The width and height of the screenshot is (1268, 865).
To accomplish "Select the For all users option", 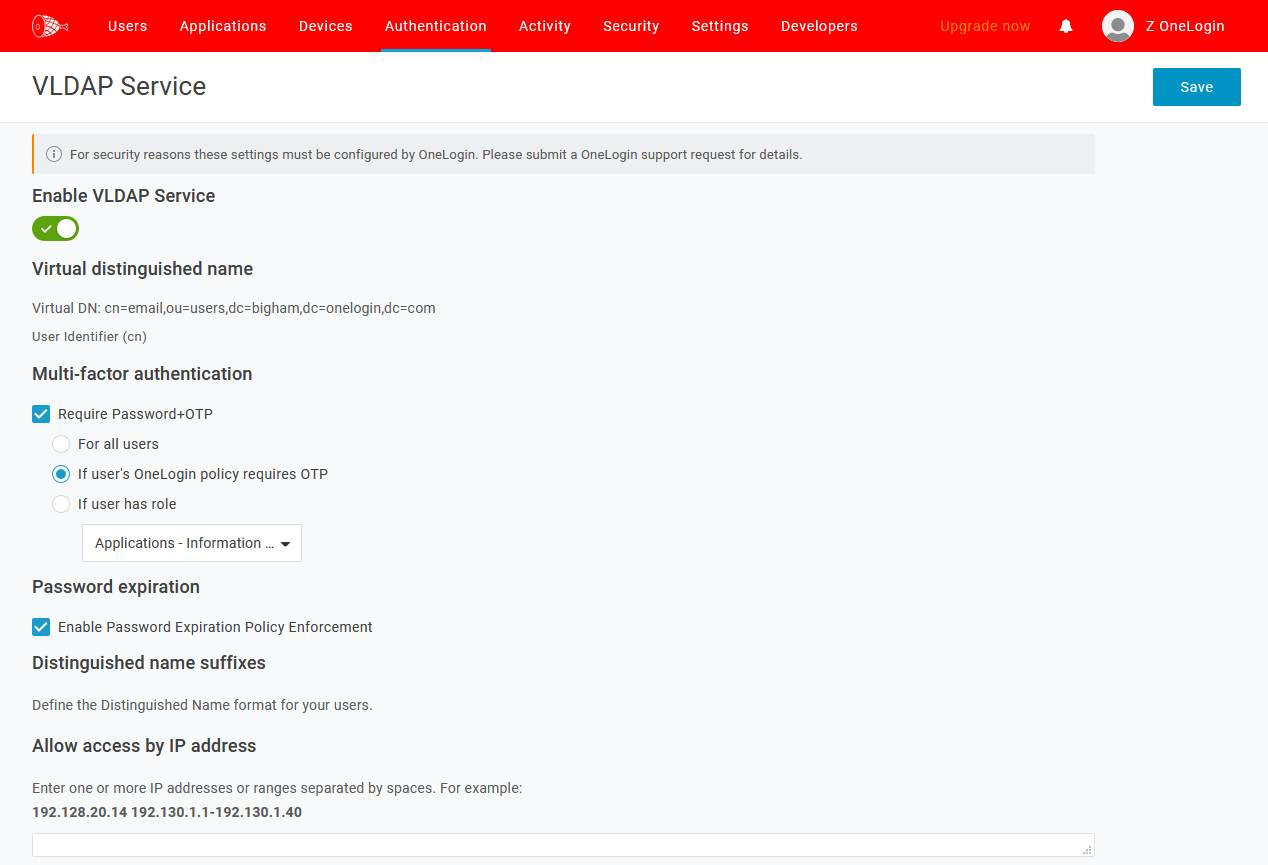I will click(x=60, y=443).
